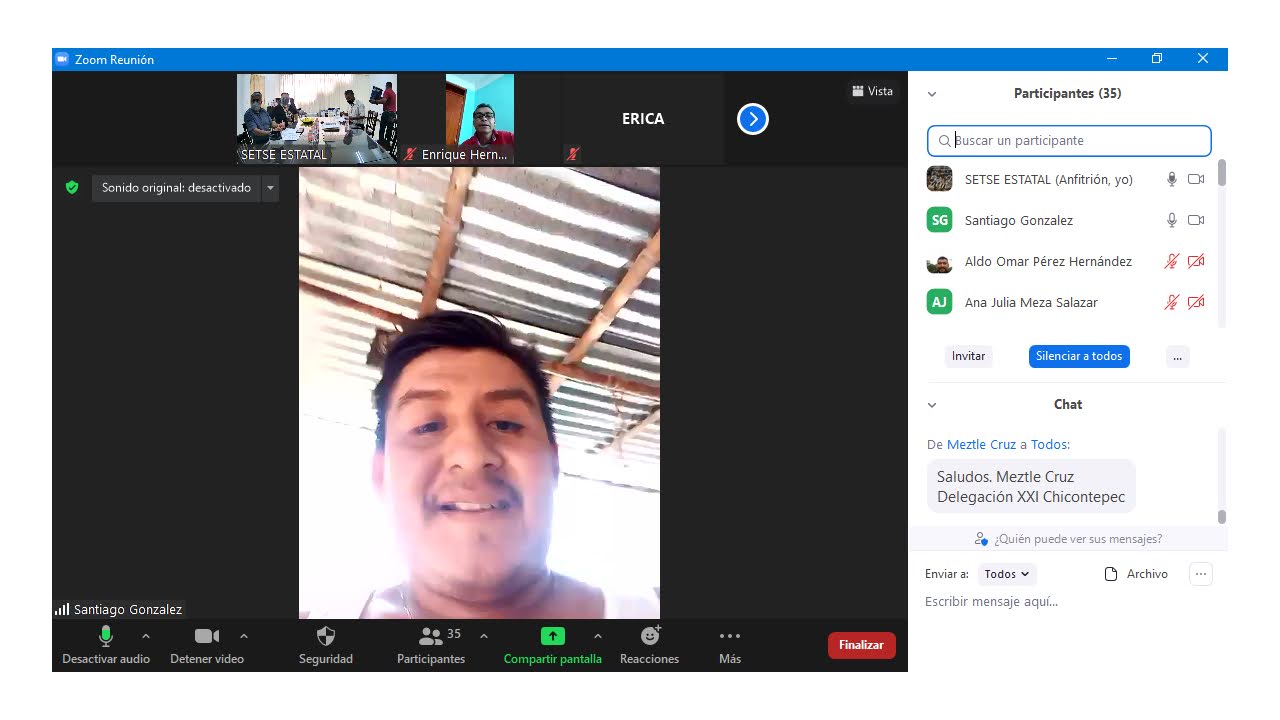1280x720 pixels.
Task: Change layout with Vista button
Action: (873, 91)
